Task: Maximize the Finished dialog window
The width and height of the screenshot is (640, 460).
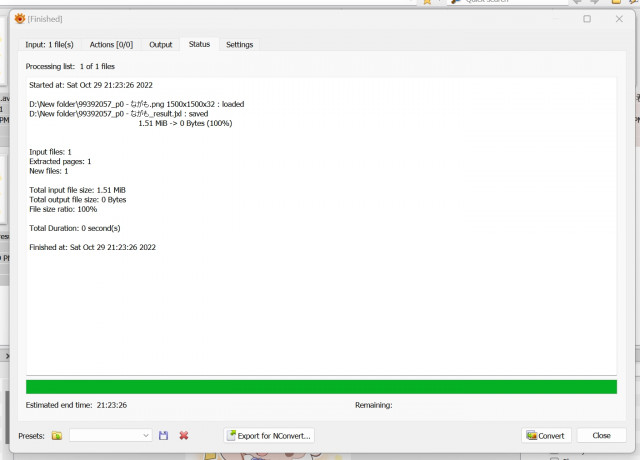Action: tap(587, 19)
